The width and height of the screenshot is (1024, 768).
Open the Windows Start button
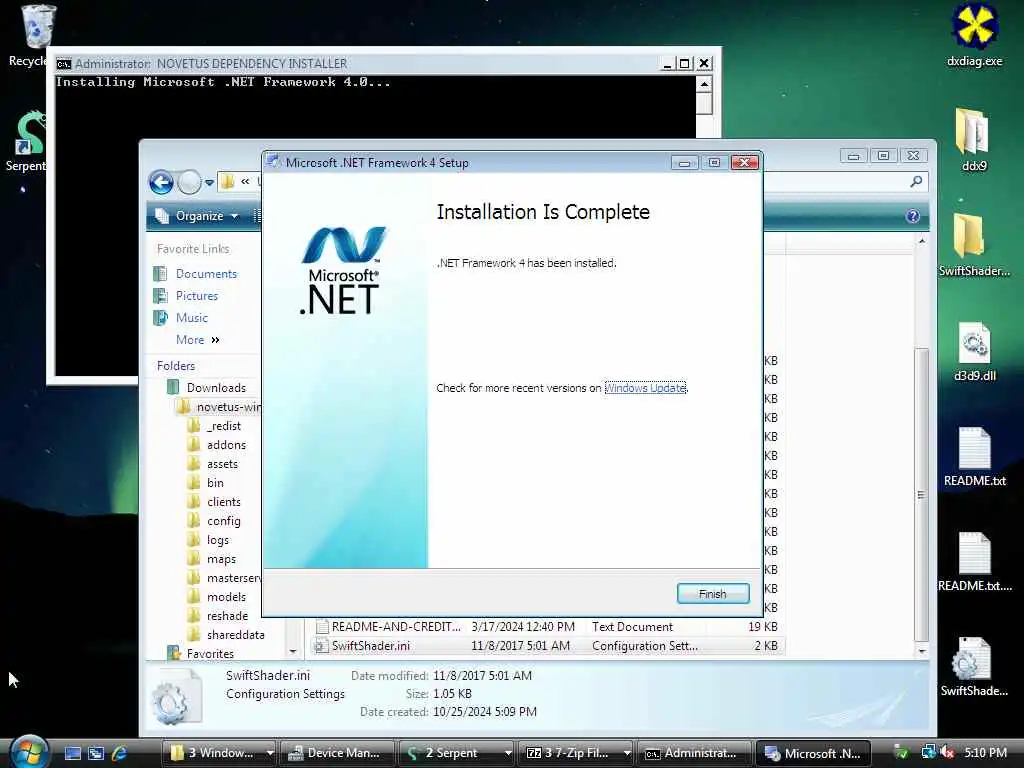click(27, 752)
